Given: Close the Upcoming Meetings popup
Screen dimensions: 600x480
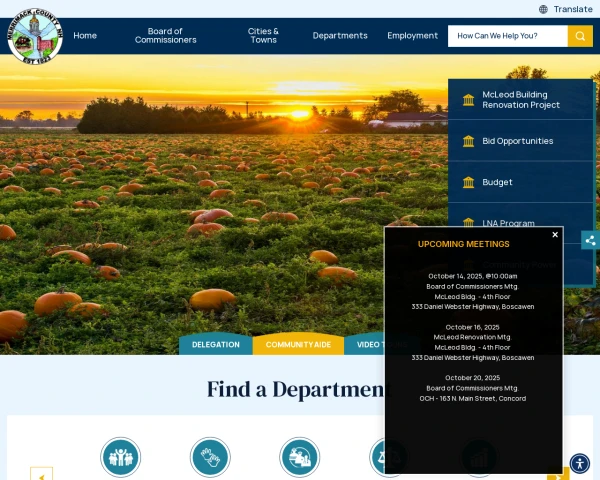Looking at the screenshot, I should click(555, 235).
